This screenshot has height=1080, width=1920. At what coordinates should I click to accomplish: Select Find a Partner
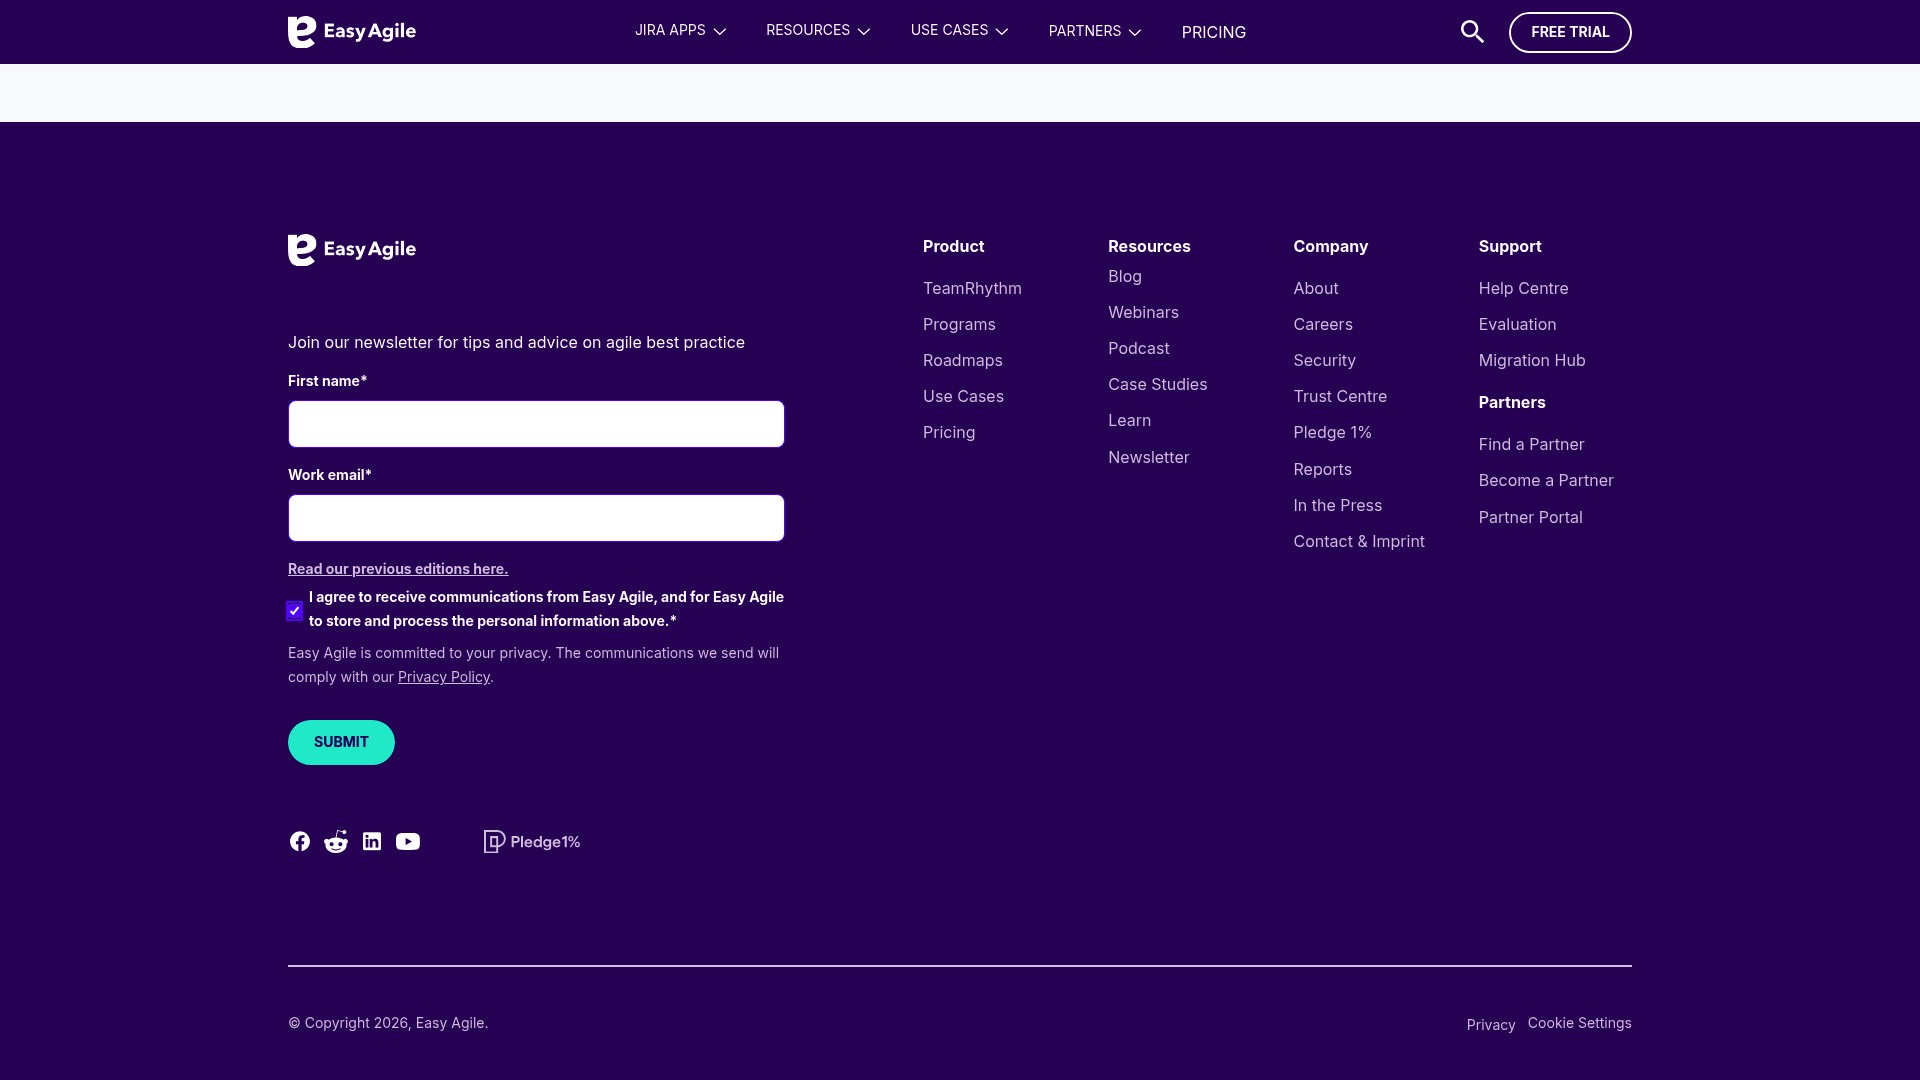click(x=1532, y=444)
